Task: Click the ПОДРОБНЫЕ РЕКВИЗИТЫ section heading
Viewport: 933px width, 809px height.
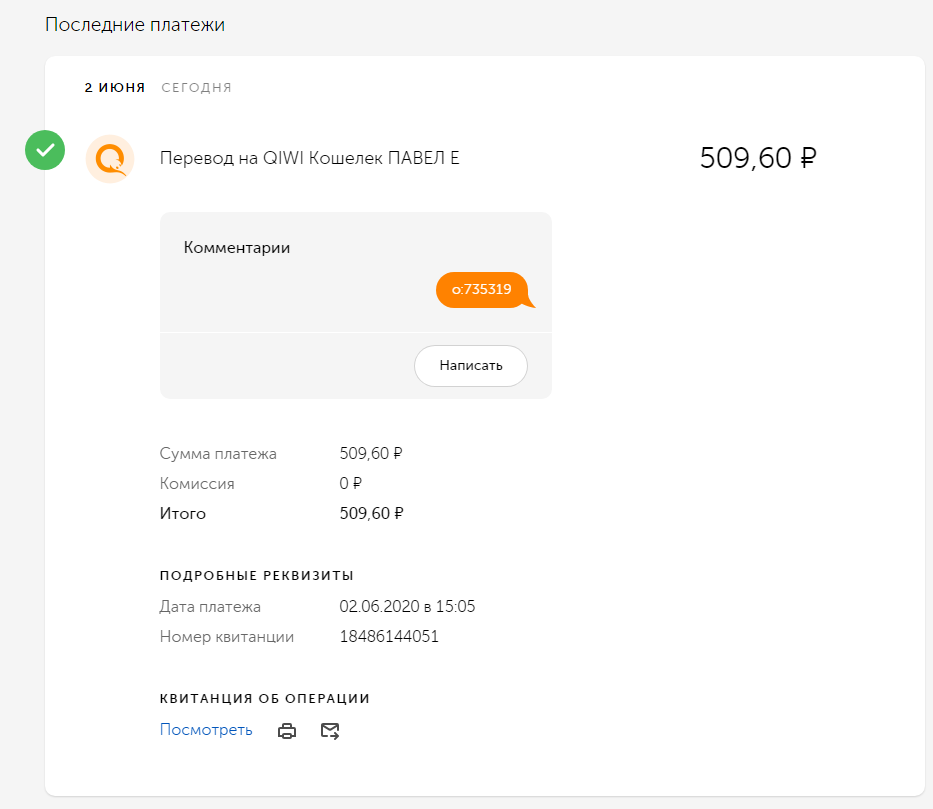Action: [x=256, y=575]
